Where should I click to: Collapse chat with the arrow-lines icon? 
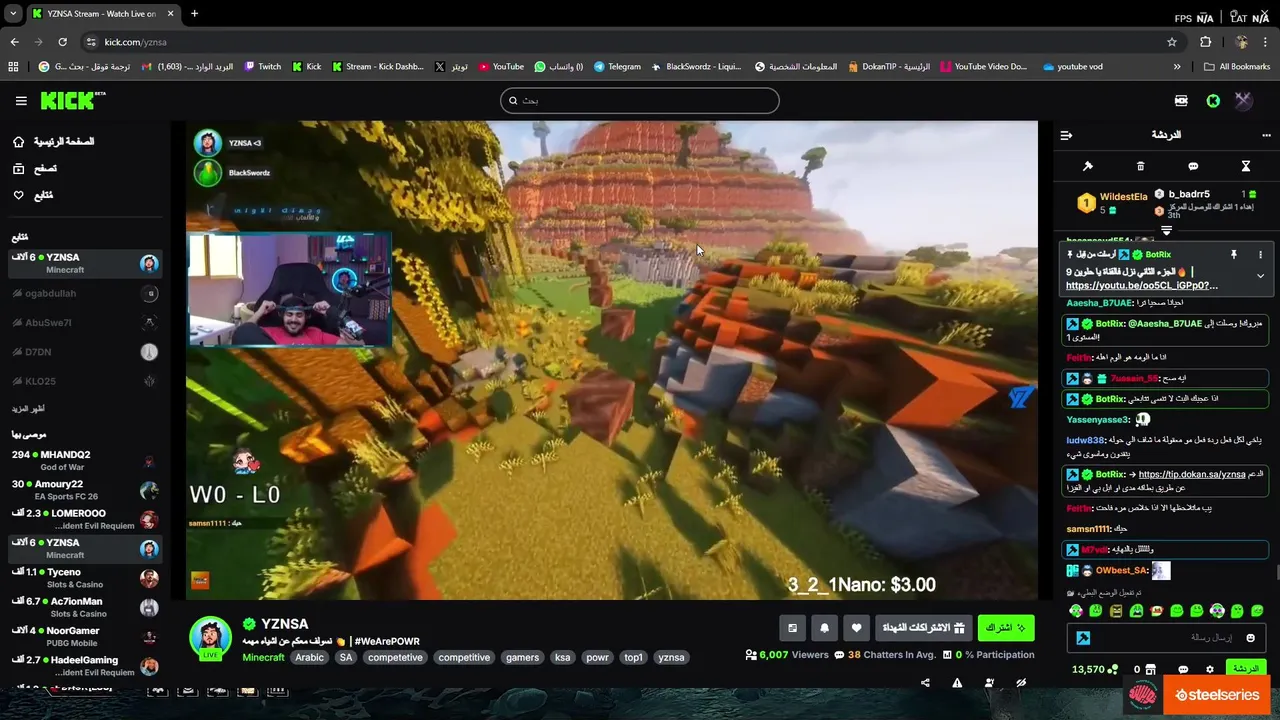[x=1066, y=135]
